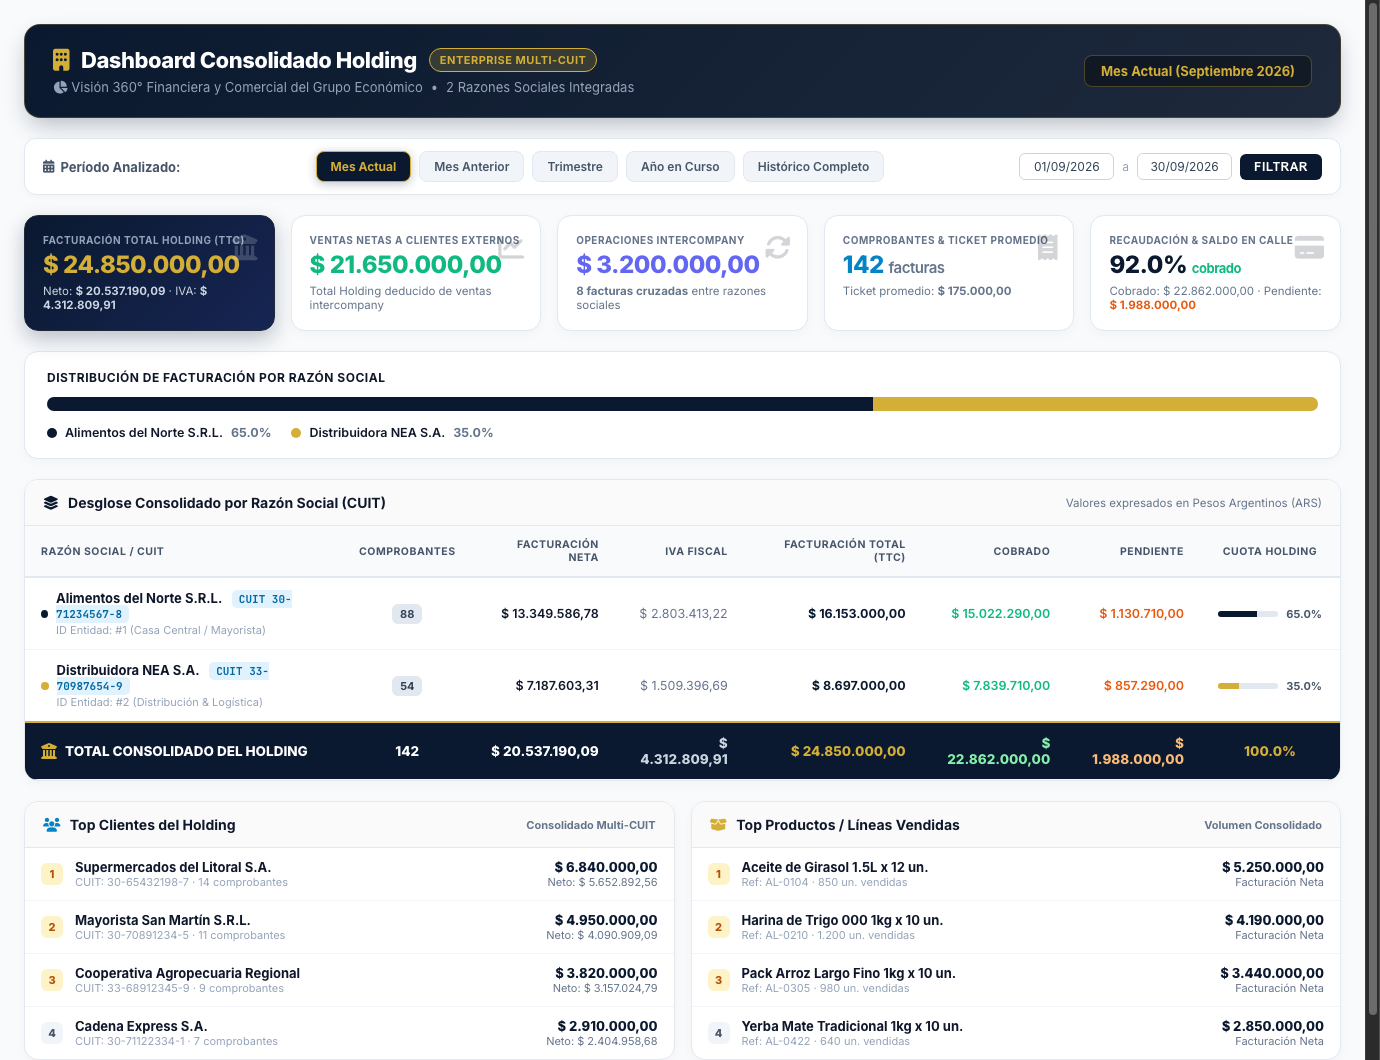Click the Alimentos del Norte S.R.L. table row name
The image size is (1380, 1060).
point(139,598)
